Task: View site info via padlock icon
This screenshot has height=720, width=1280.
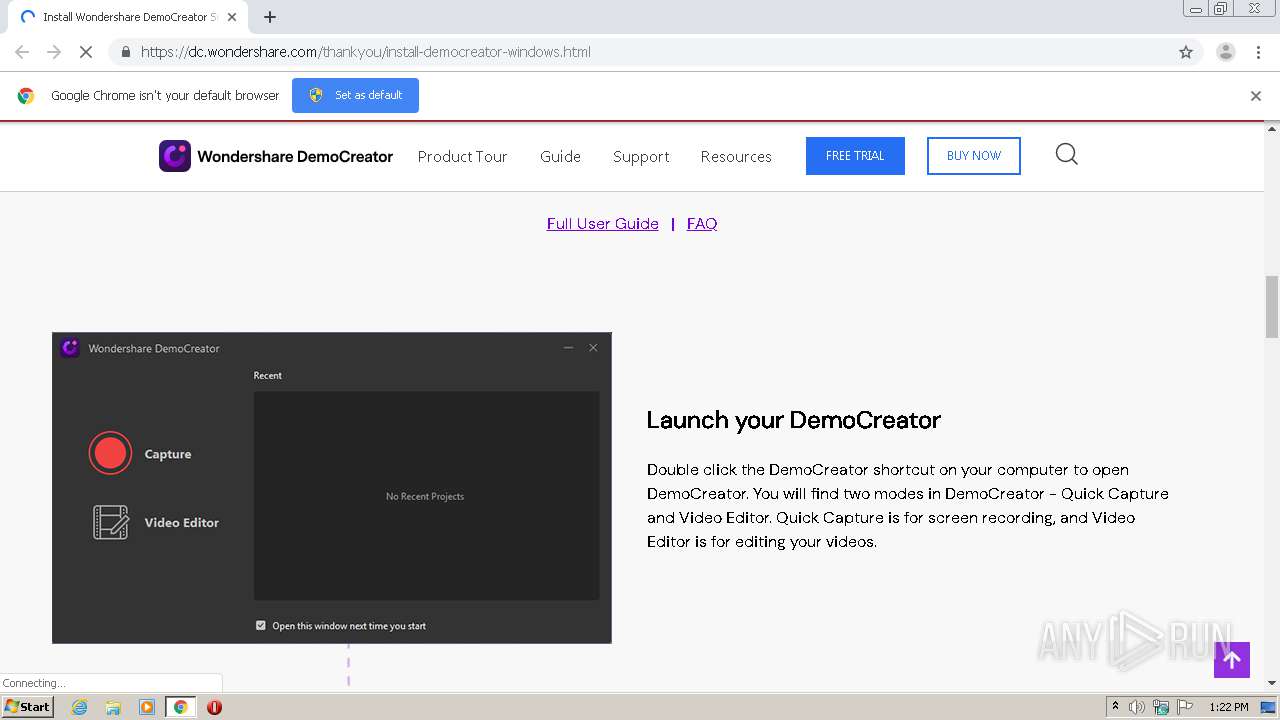Action: (x=125, y=52)
